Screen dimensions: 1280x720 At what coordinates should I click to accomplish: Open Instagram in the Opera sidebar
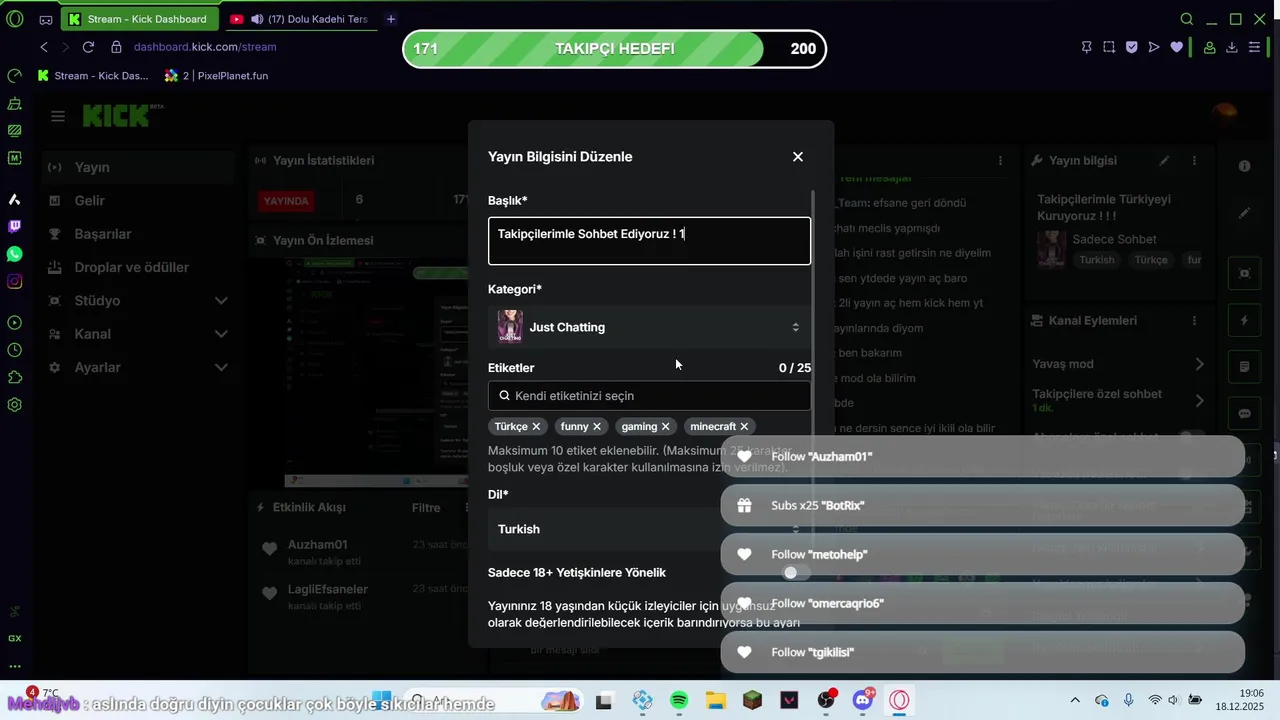[x=14, y=281]
